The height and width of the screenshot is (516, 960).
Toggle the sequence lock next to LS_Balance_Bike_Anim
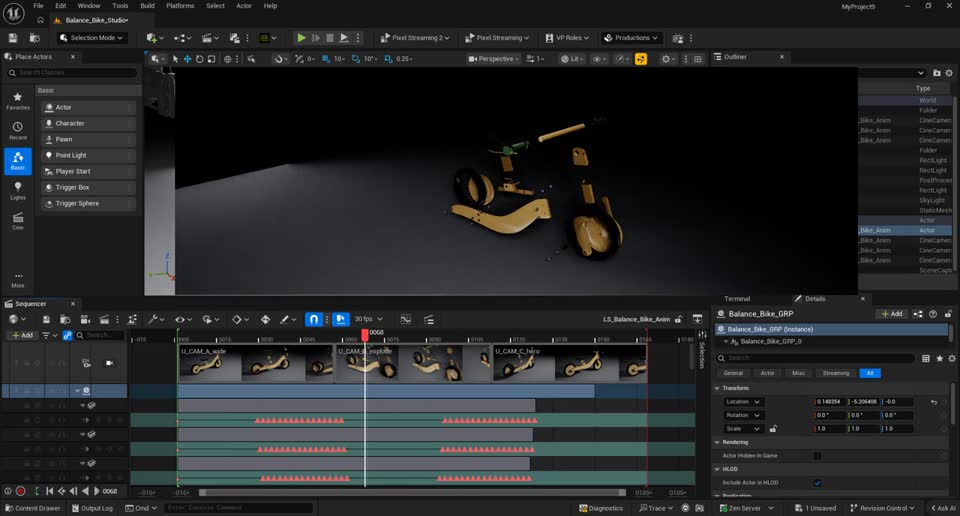point(678,320)
